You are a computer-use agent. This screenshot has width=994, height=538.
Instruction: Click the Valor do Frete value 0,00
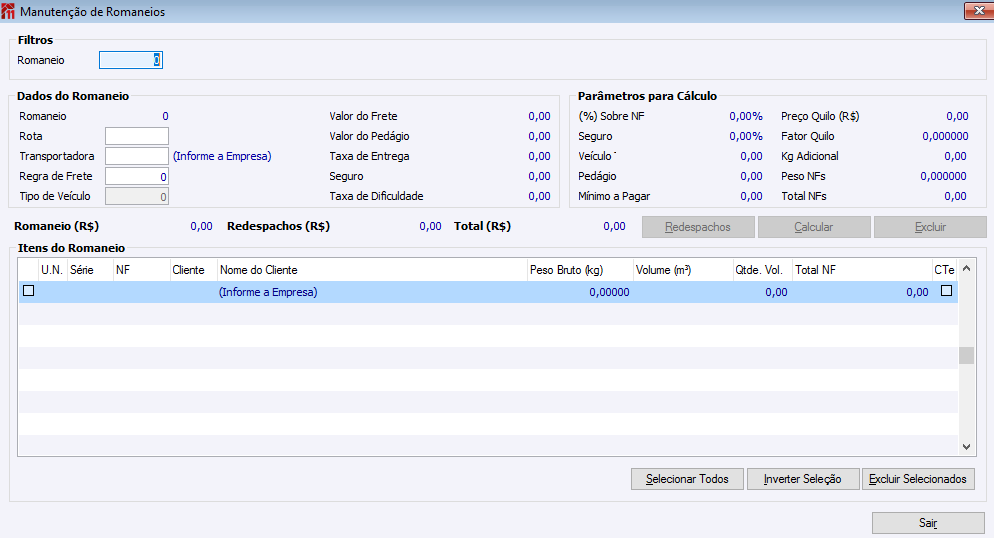pos(539,116)
